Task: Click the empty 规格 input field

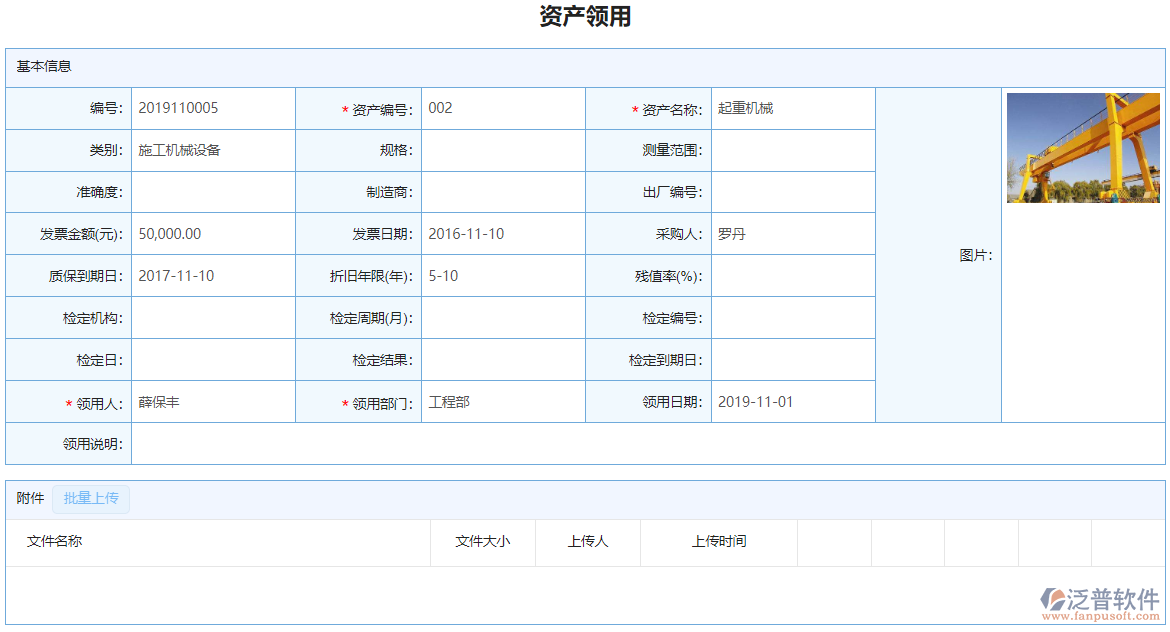Action: click(x=502, y=150)
